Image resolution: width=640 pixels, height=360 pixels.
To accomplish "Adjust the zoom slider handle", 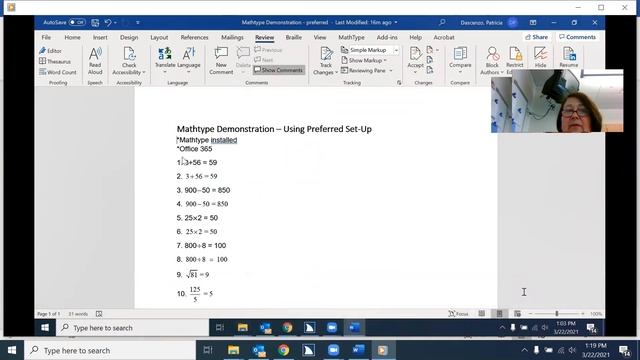I will (557, 313).
